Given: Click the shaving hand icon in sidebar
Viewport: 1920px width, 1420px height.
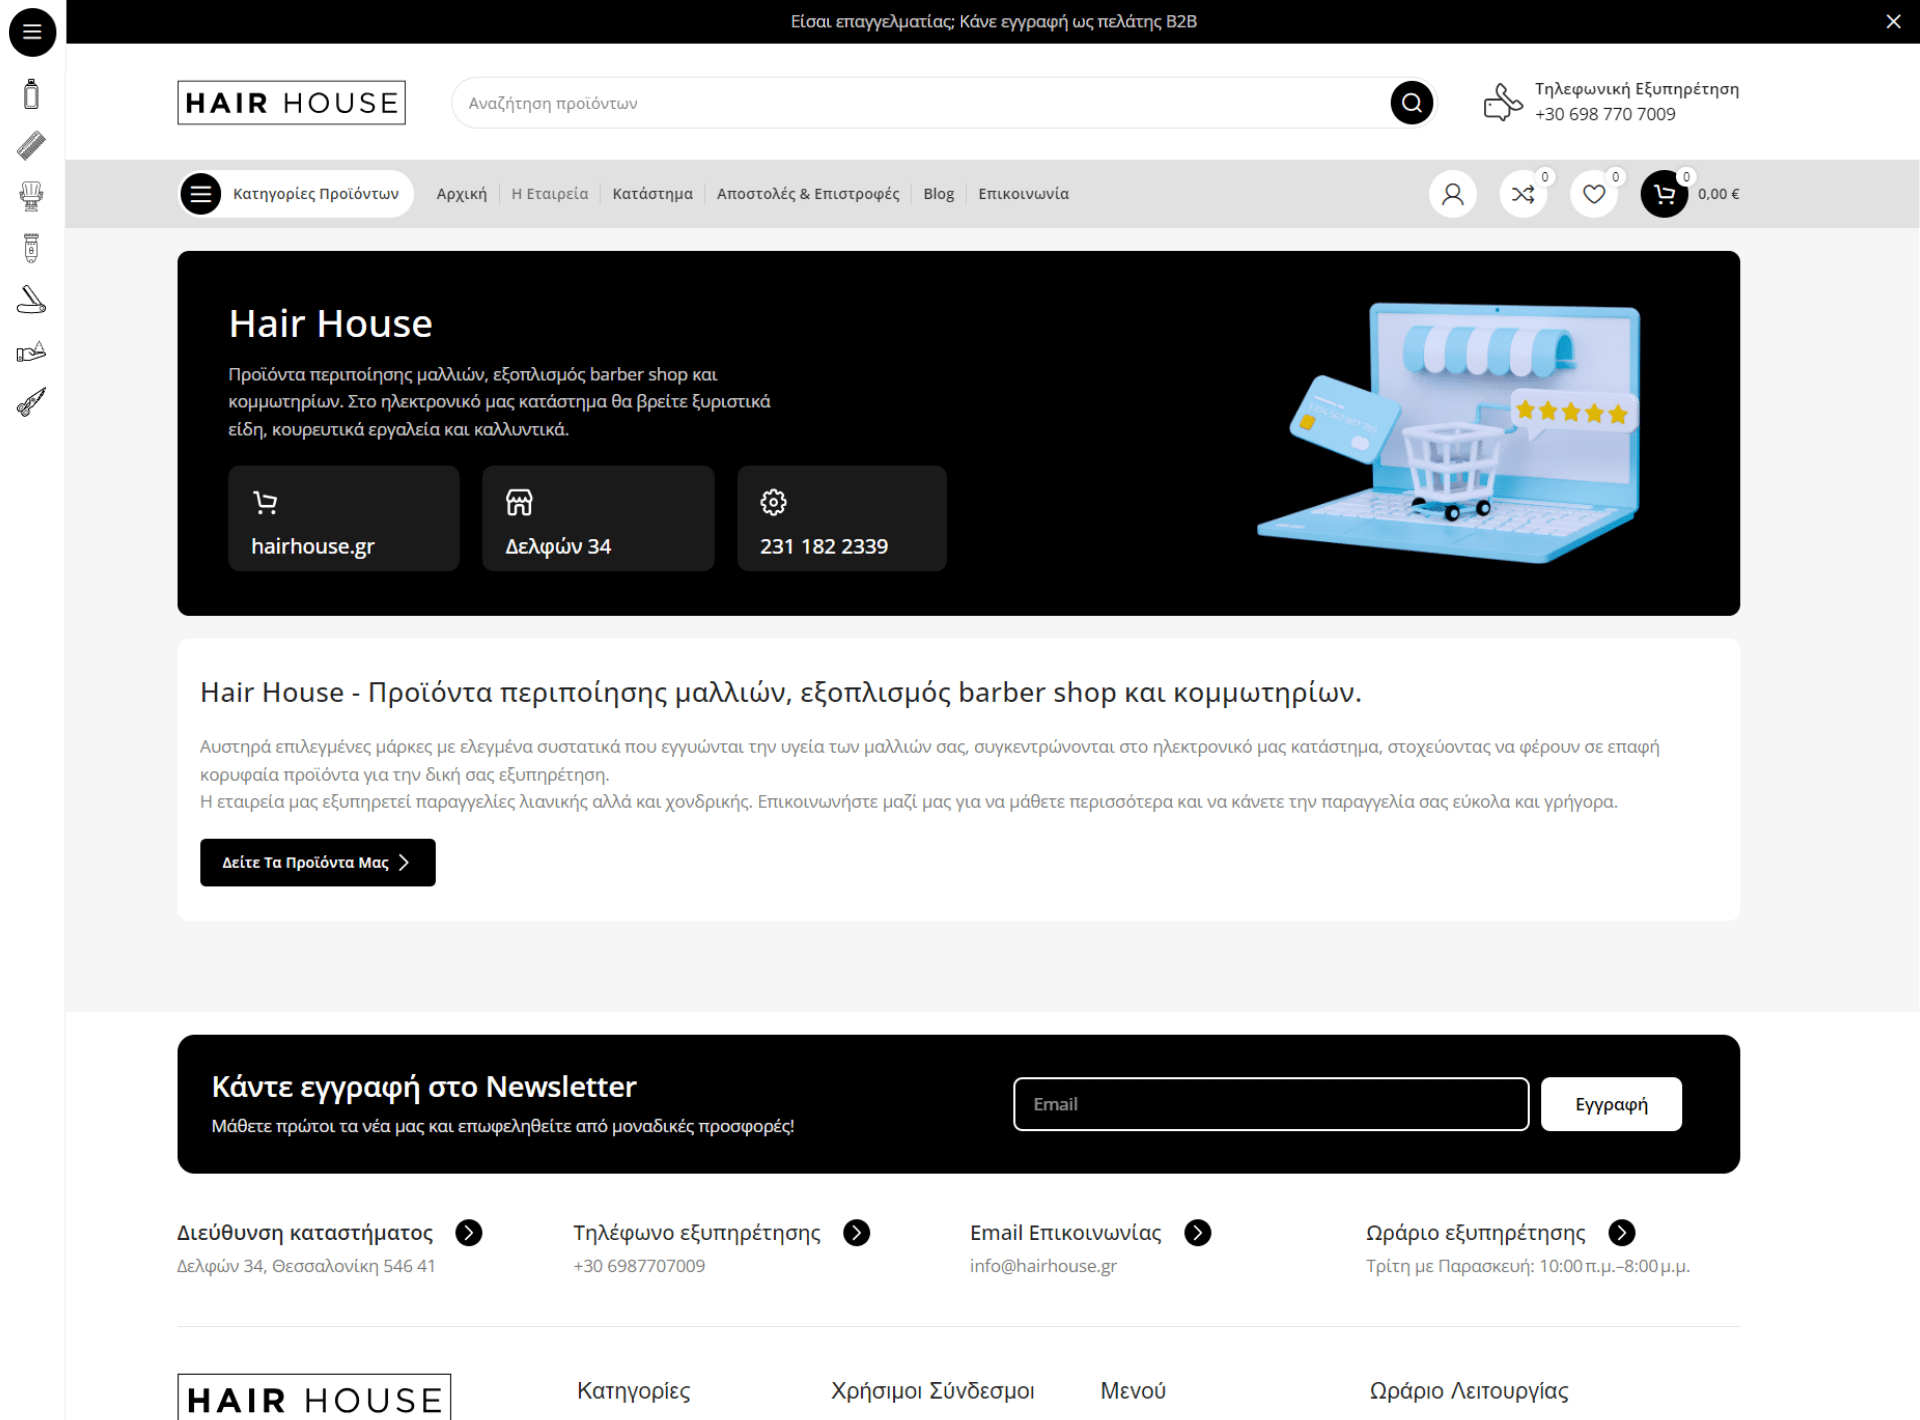Looking at the screenshot, I should point(31,351).
